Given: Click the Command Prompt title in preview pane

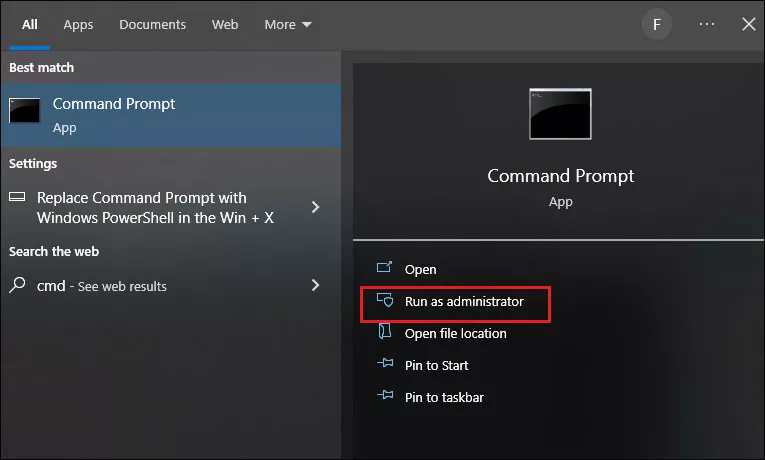Looking at the screenshot, I should pyautogui.click(x=561, y=176).
